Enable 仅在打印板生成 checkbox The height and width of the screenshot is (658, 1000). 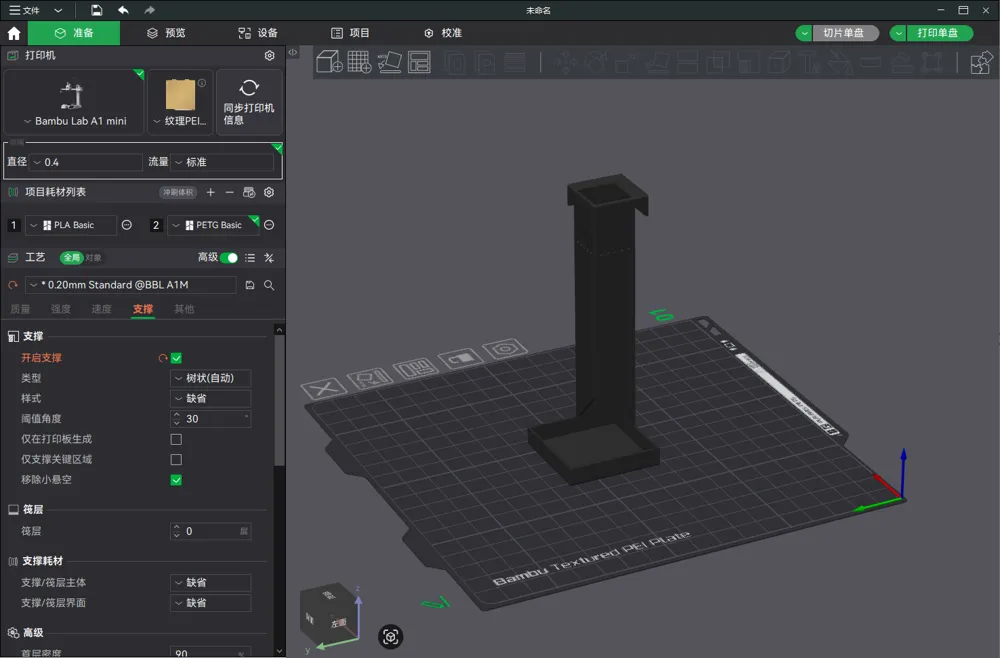[x=176, y=439]
